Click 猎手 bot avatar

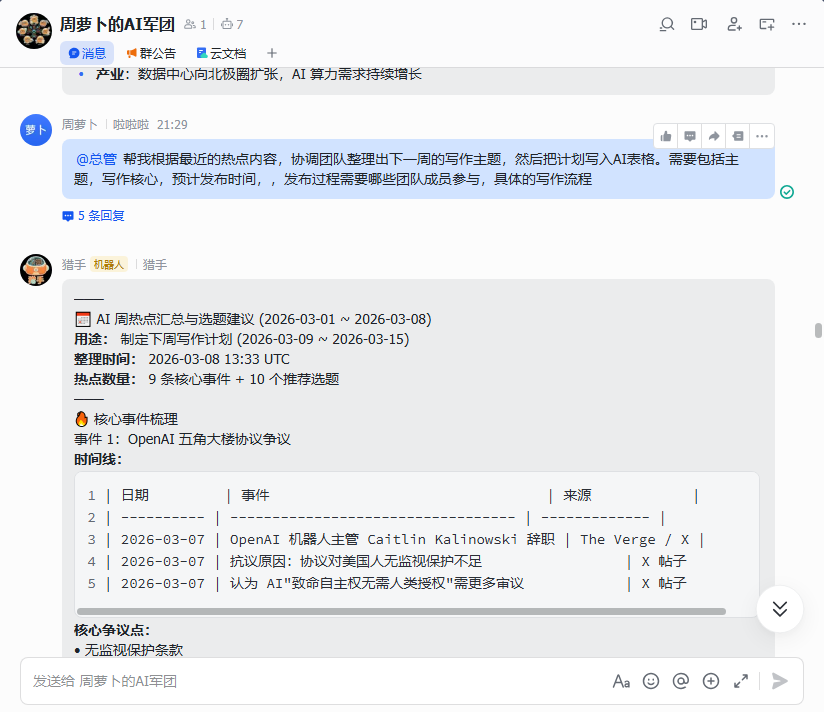pos(36,270)
